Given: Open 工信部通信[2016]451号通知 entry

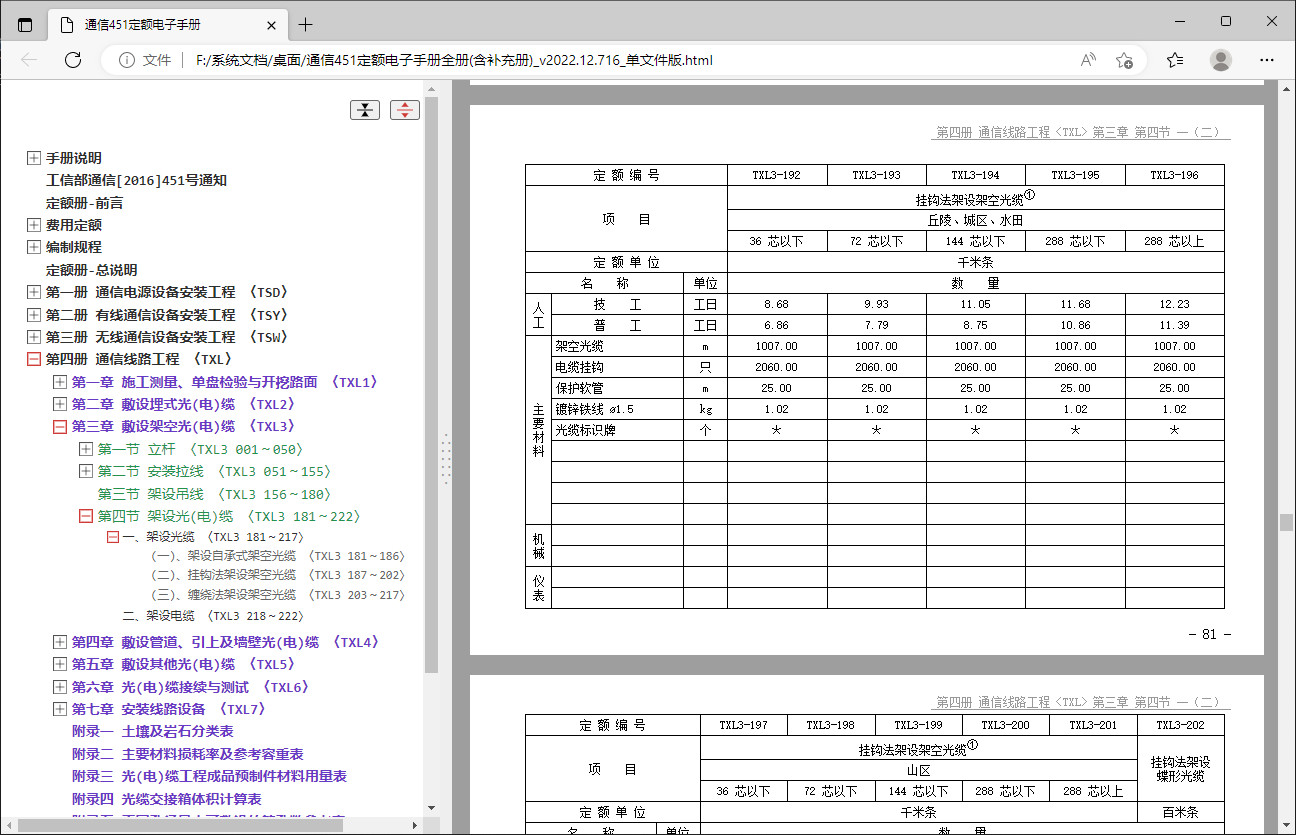Looking at the screenshot, I should tap(136, 181).
